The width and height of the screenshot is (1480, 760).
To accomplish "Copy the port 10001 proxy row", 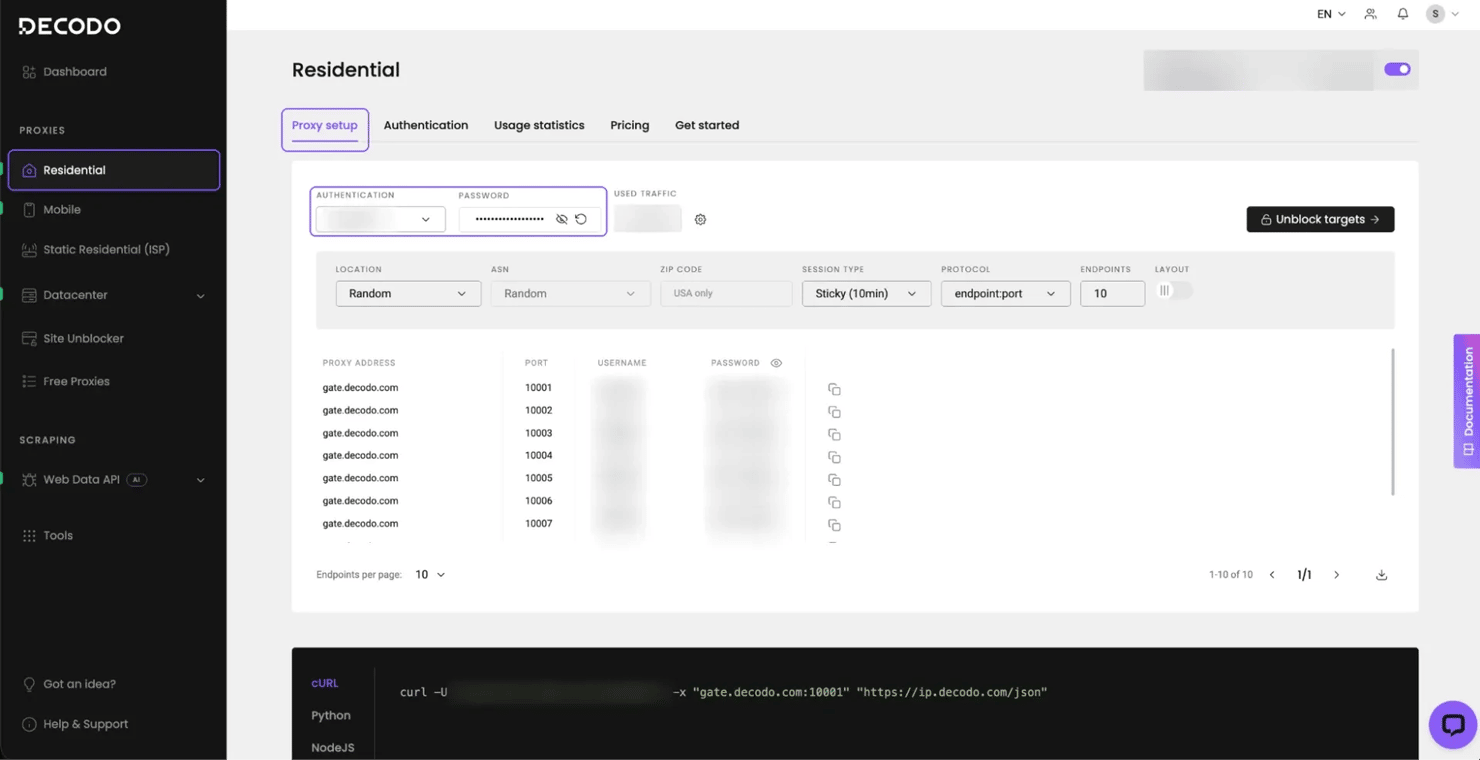I will coord(834,389).
